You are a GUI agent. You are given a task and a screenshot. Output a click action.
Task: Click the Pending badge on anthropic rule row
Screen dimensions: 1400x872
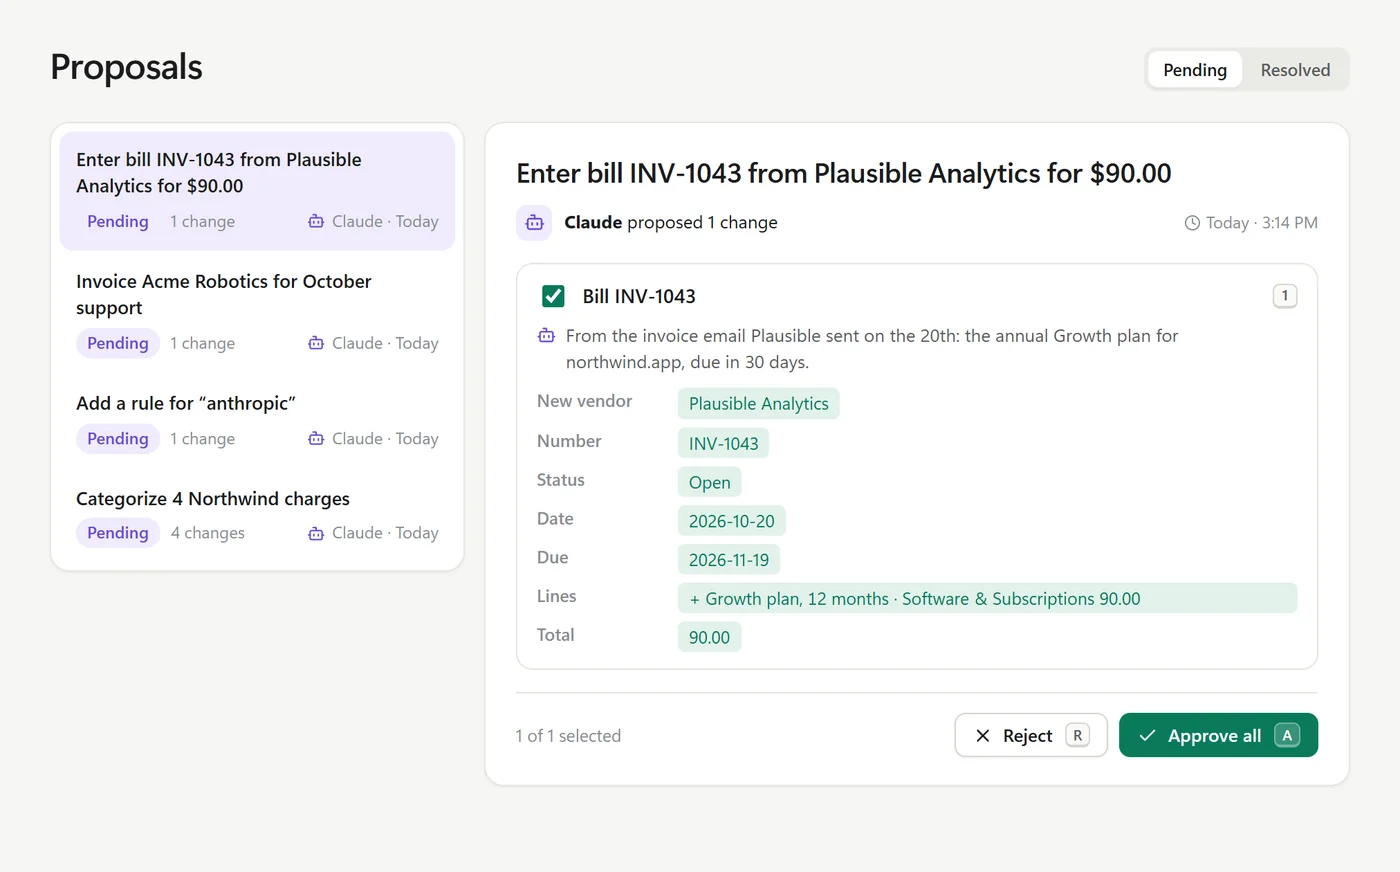point(118,438)
